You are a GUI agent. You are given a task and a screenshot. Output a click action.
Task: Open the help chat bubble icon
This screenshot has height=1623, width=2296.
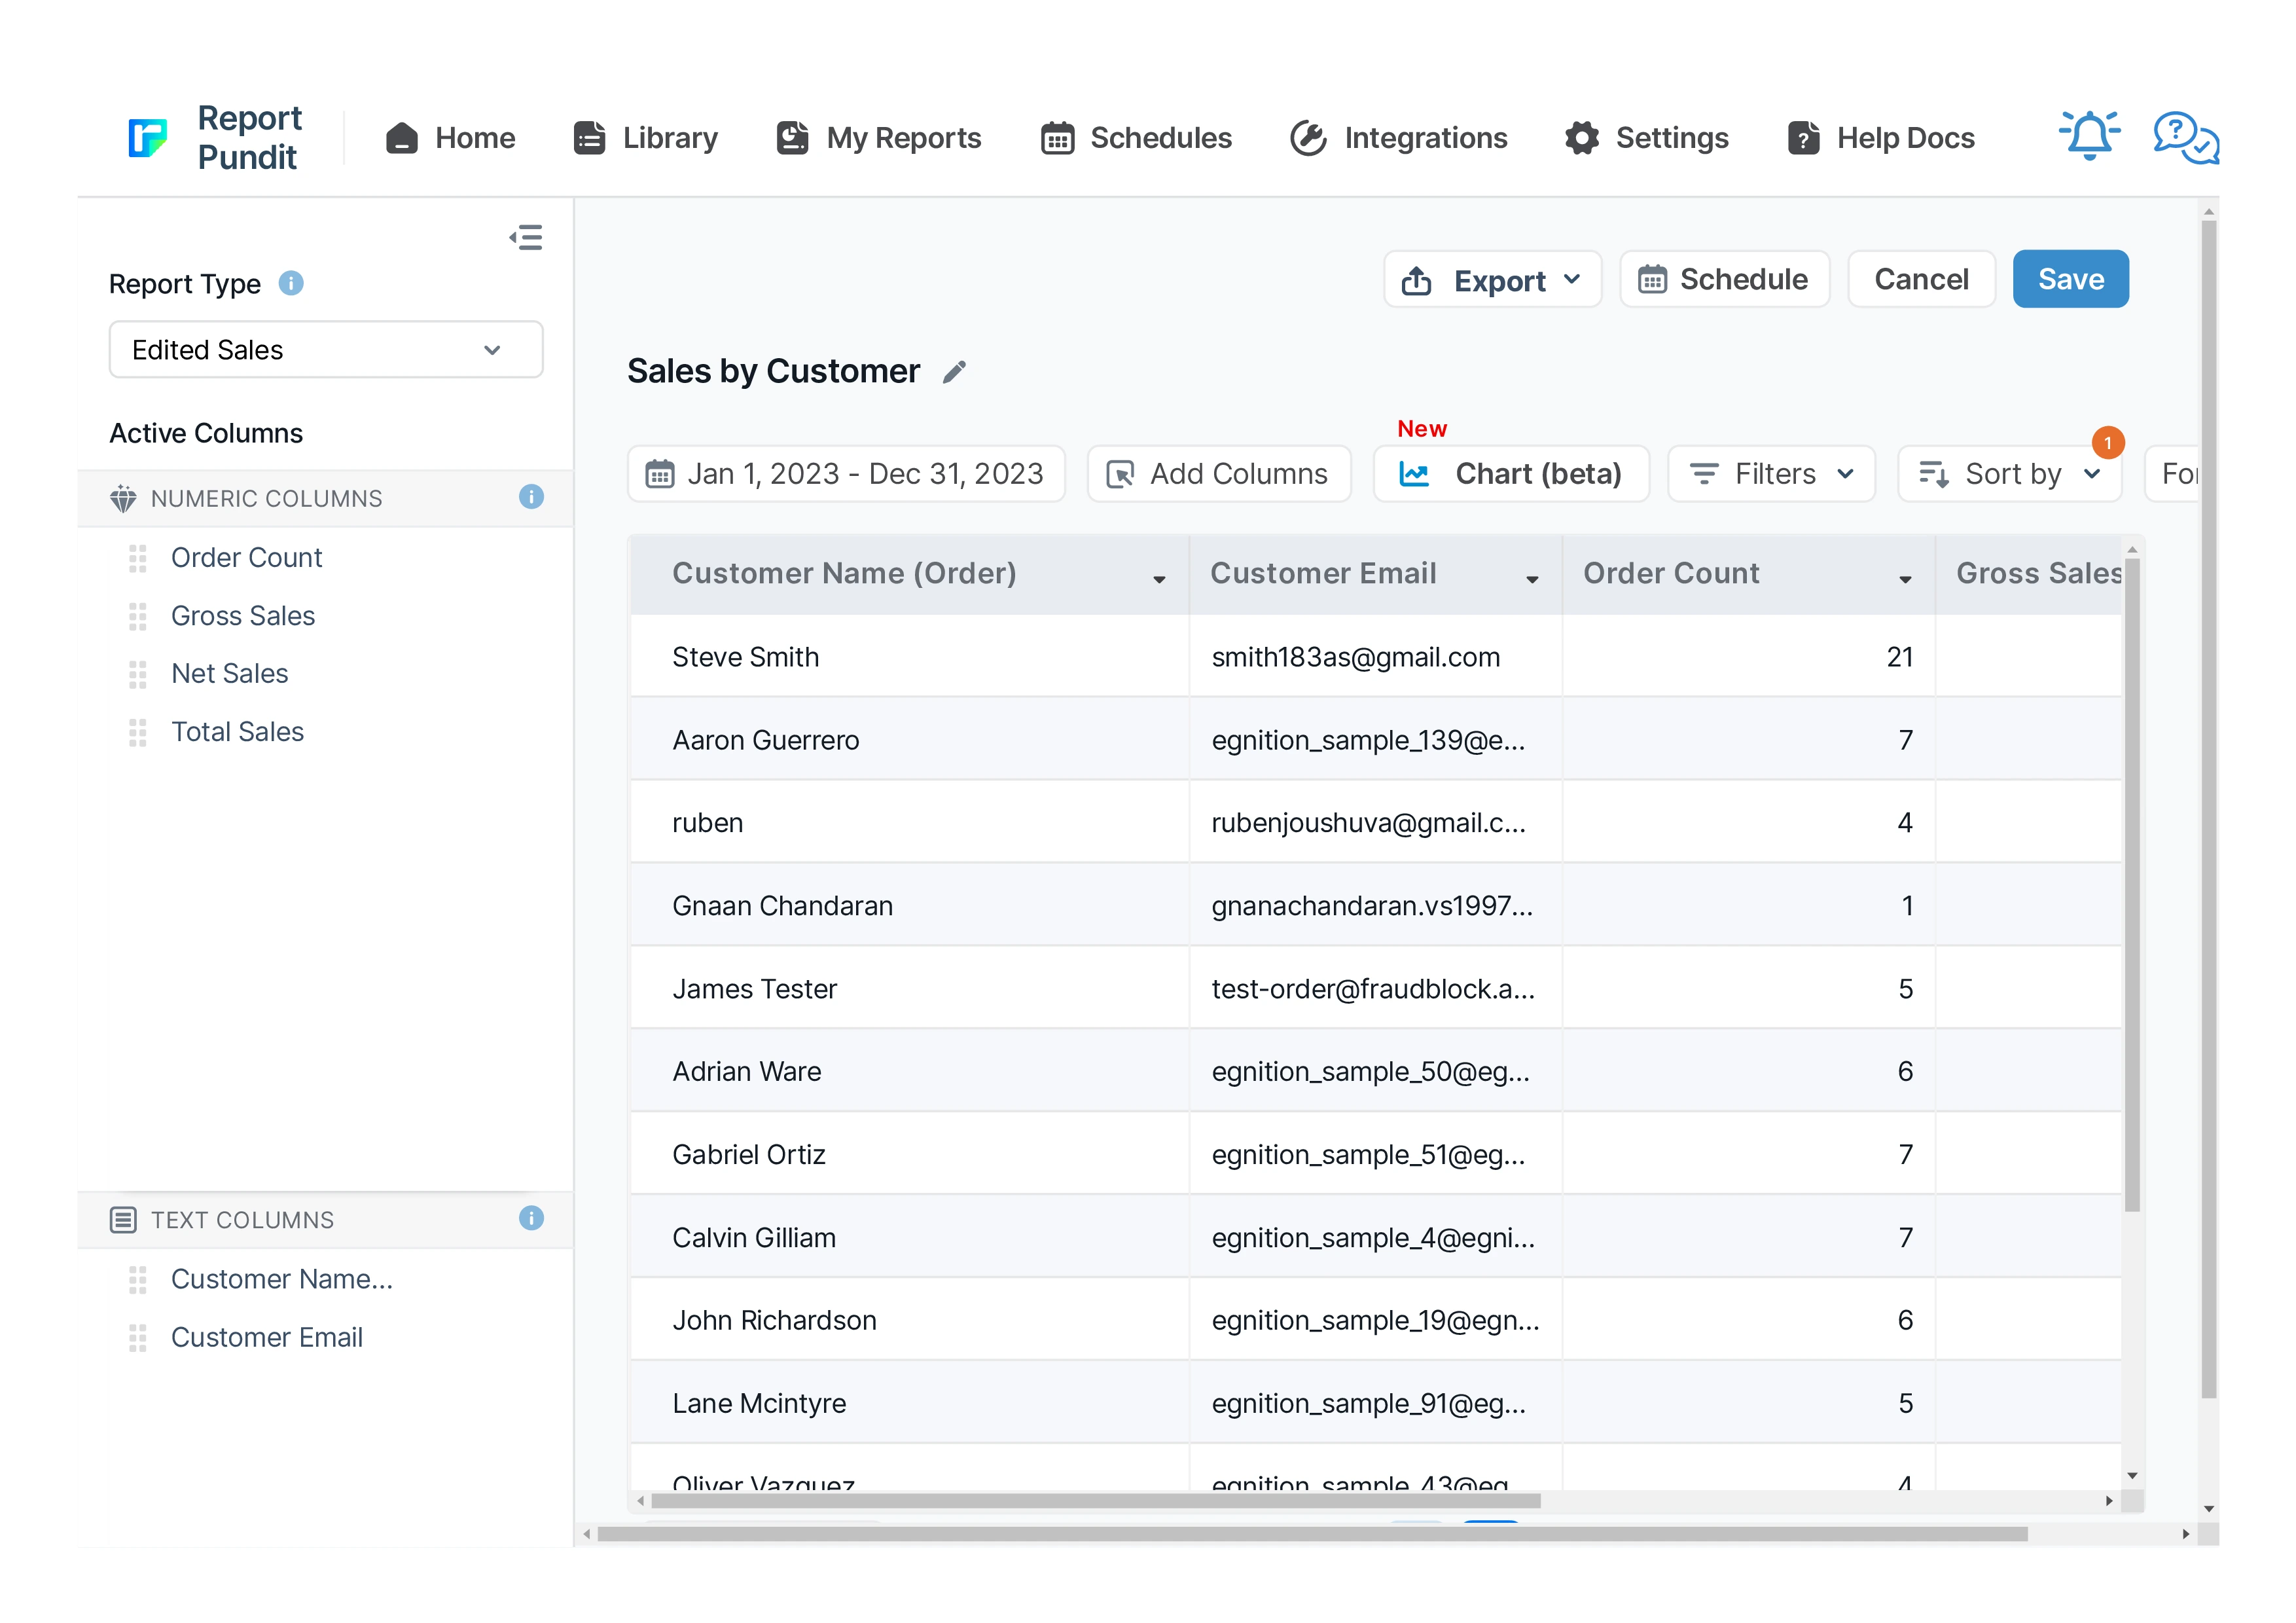click(x=2185, y=137)
